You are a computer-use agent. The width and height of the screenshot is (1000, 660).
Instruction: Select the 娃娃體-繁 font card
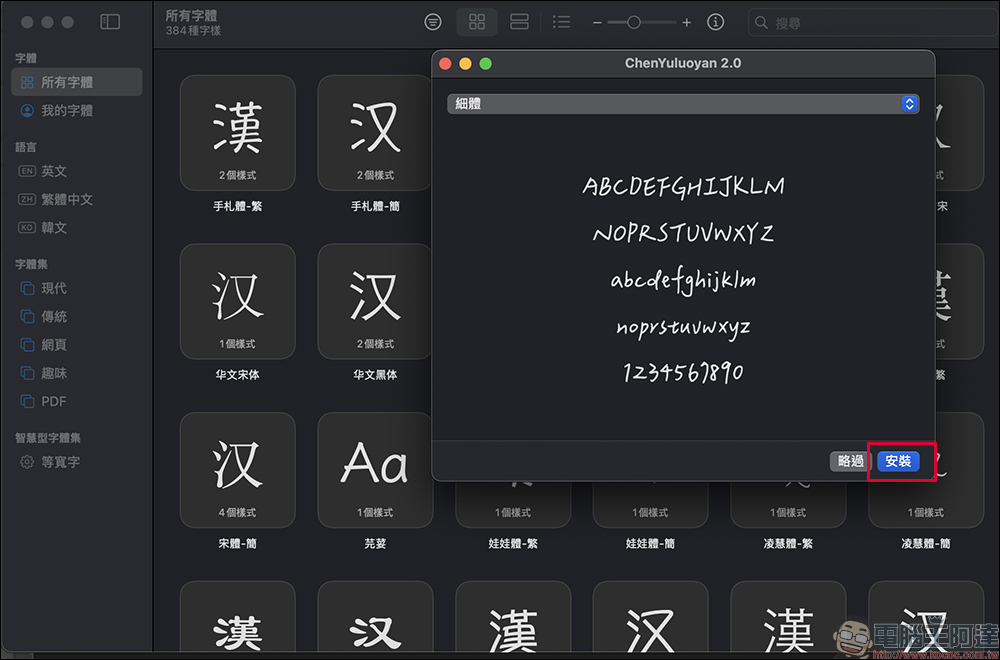coord(513,504)
